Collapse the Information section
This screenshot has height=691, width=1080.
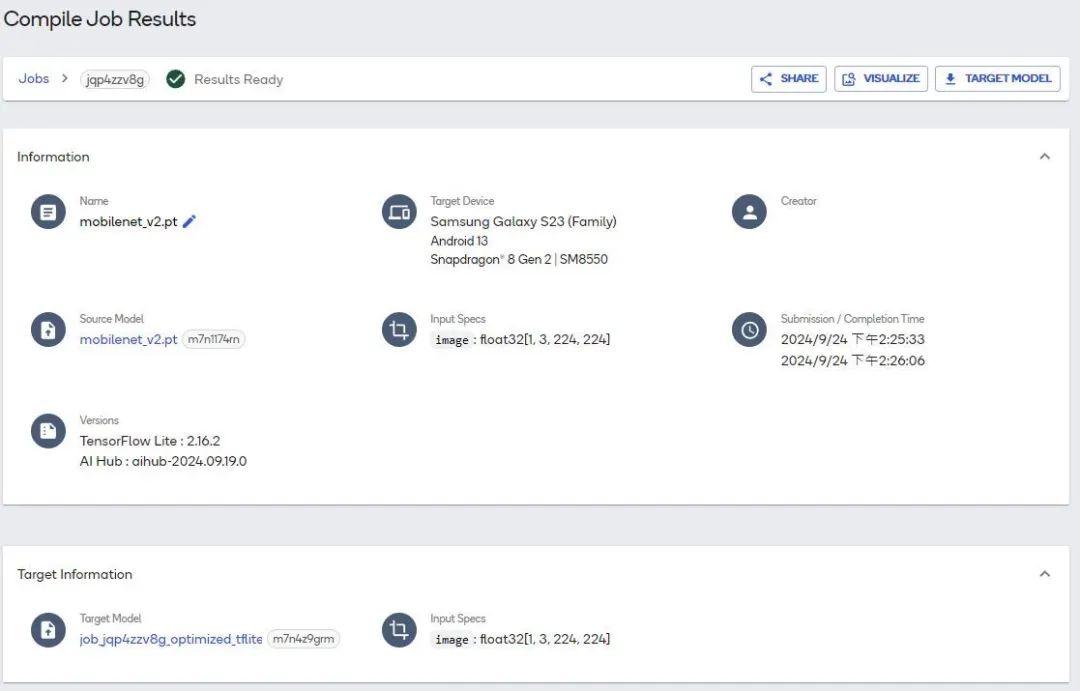[x=1044, y=157]
